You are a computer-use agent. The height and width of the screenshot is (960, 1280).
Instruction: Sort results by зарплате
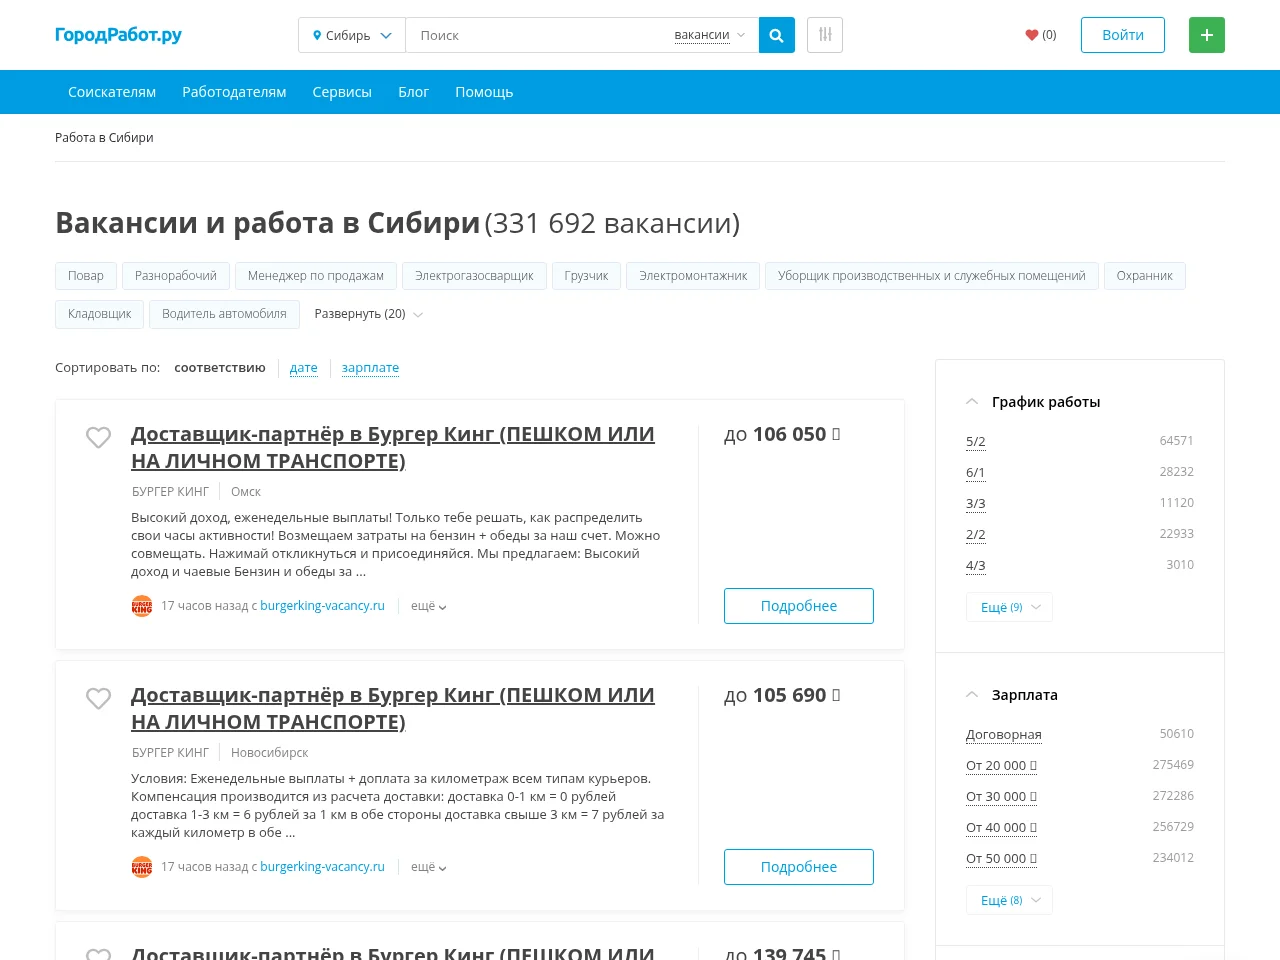point(370,368)
